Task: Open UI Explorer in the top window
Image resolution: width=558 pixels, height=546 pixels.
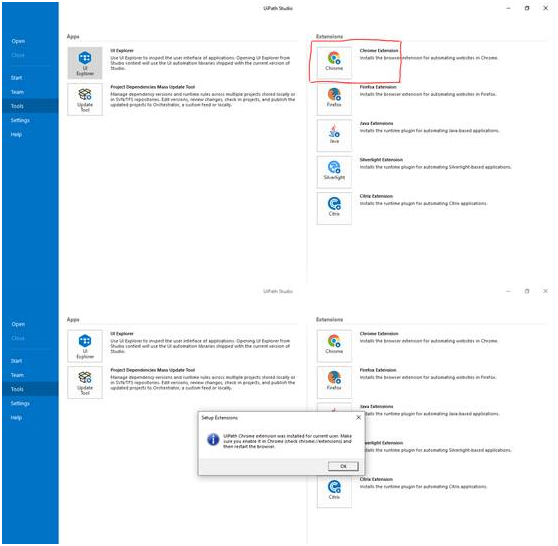Action: [85, 63]
